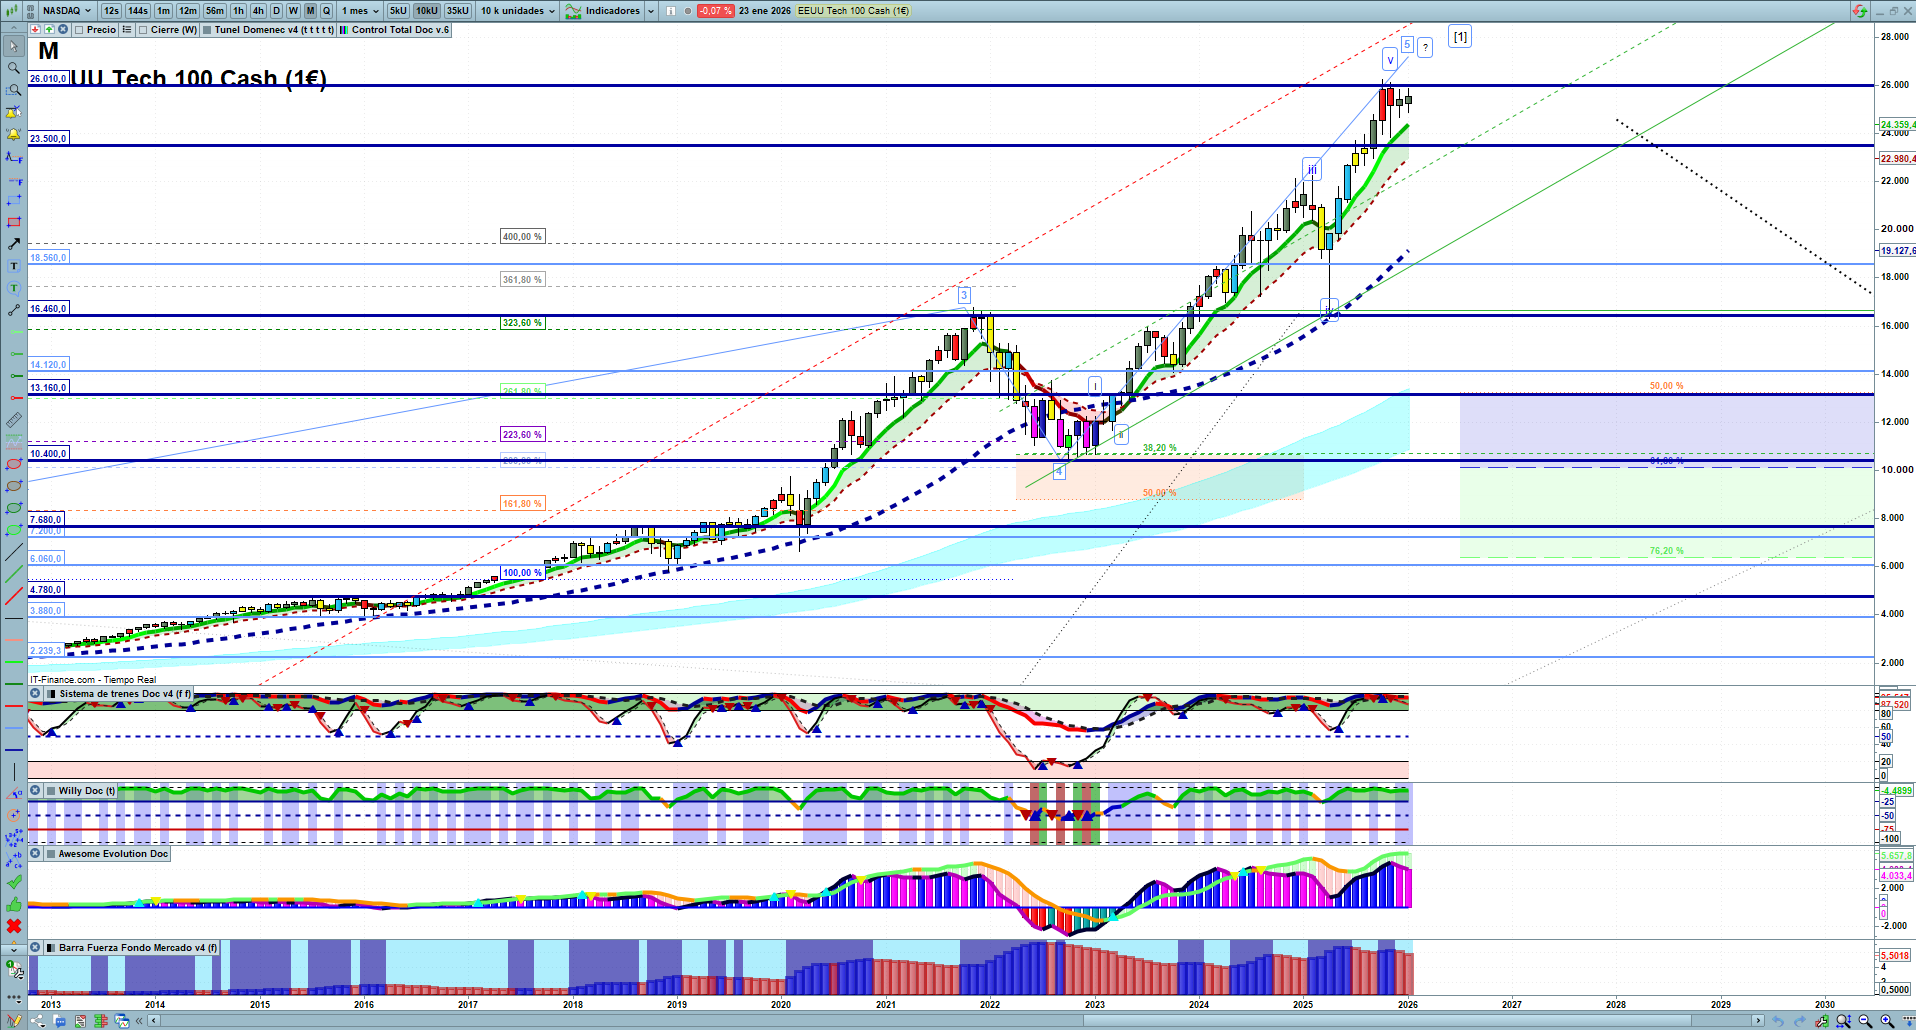Click the share icon in bottom bar
The height and width of the screenshot is (1030, 1916).
click(x=38, y=1021)
